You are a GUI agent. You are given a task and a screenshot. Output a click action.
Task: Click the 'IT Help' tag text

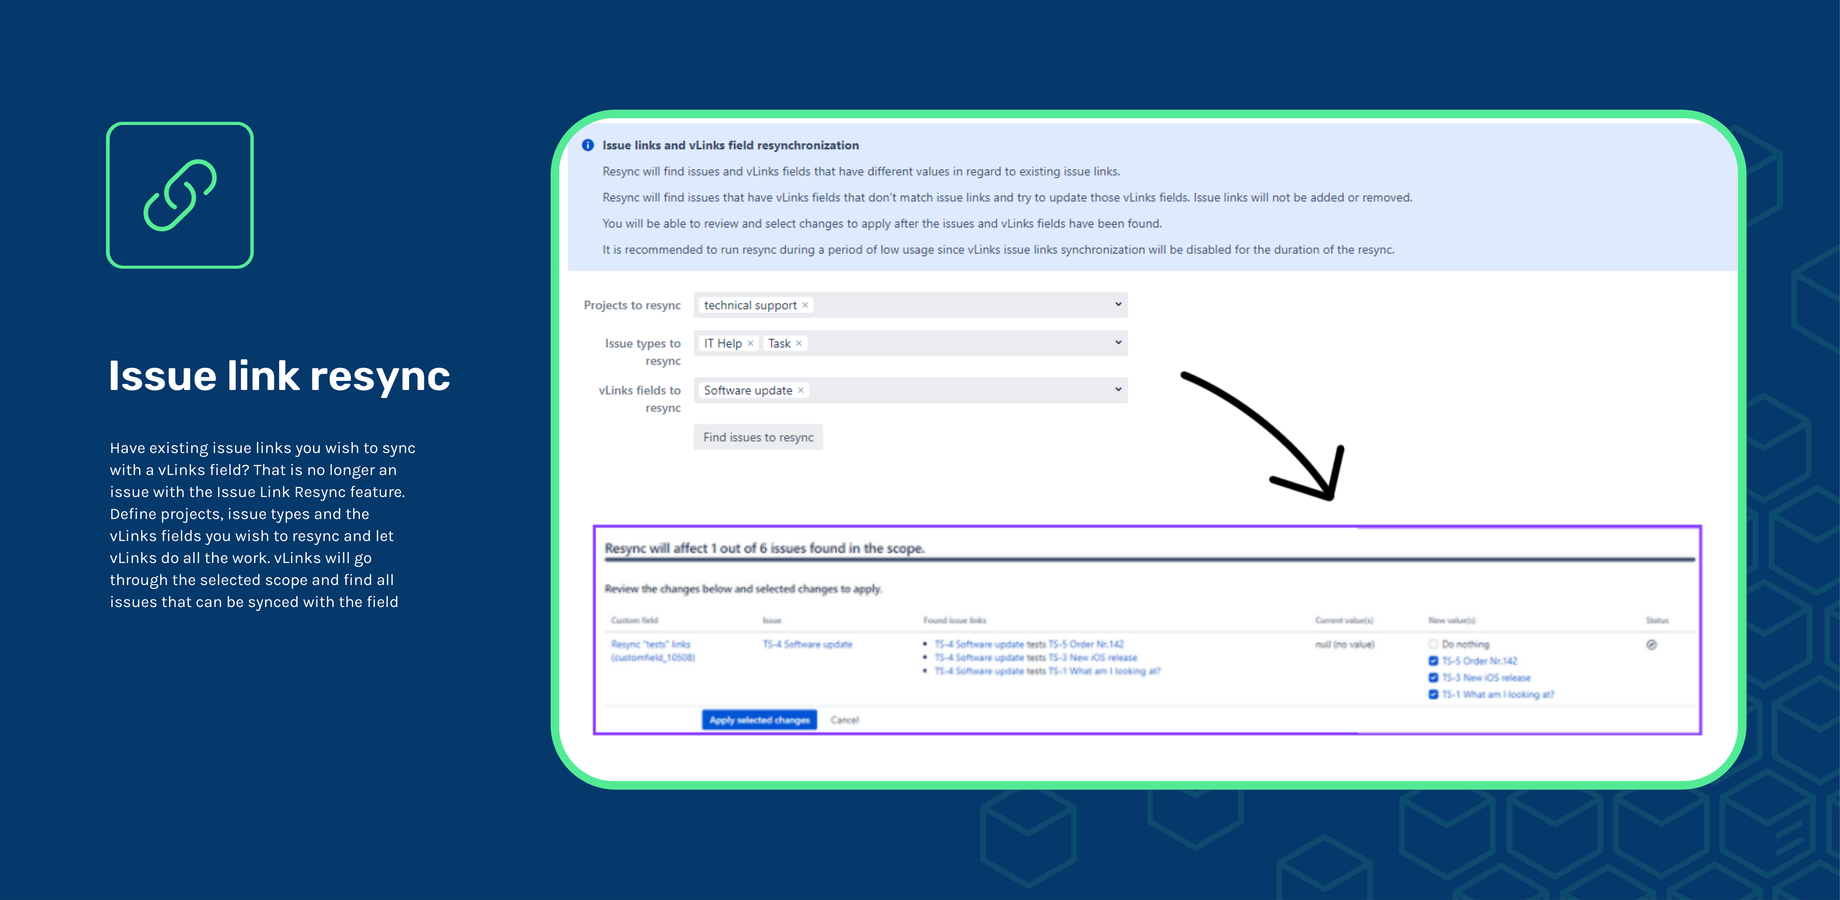click(x=723, y=343)
